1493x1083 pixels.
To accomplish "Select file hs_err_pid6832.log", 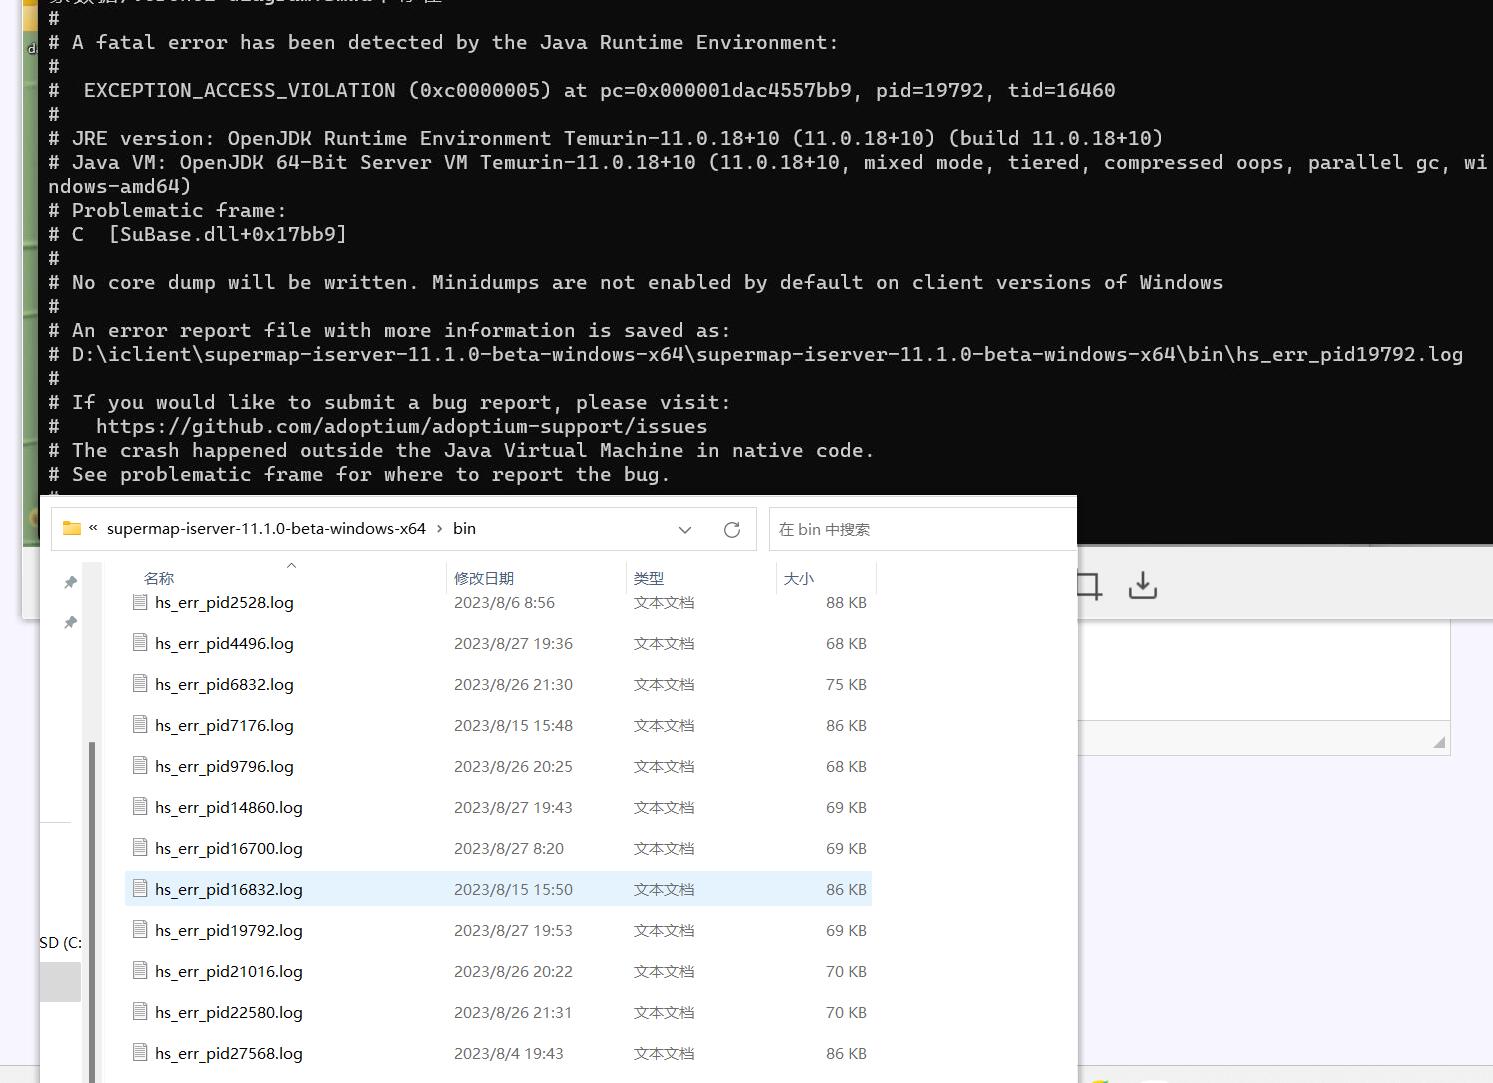I will (498, 684).
